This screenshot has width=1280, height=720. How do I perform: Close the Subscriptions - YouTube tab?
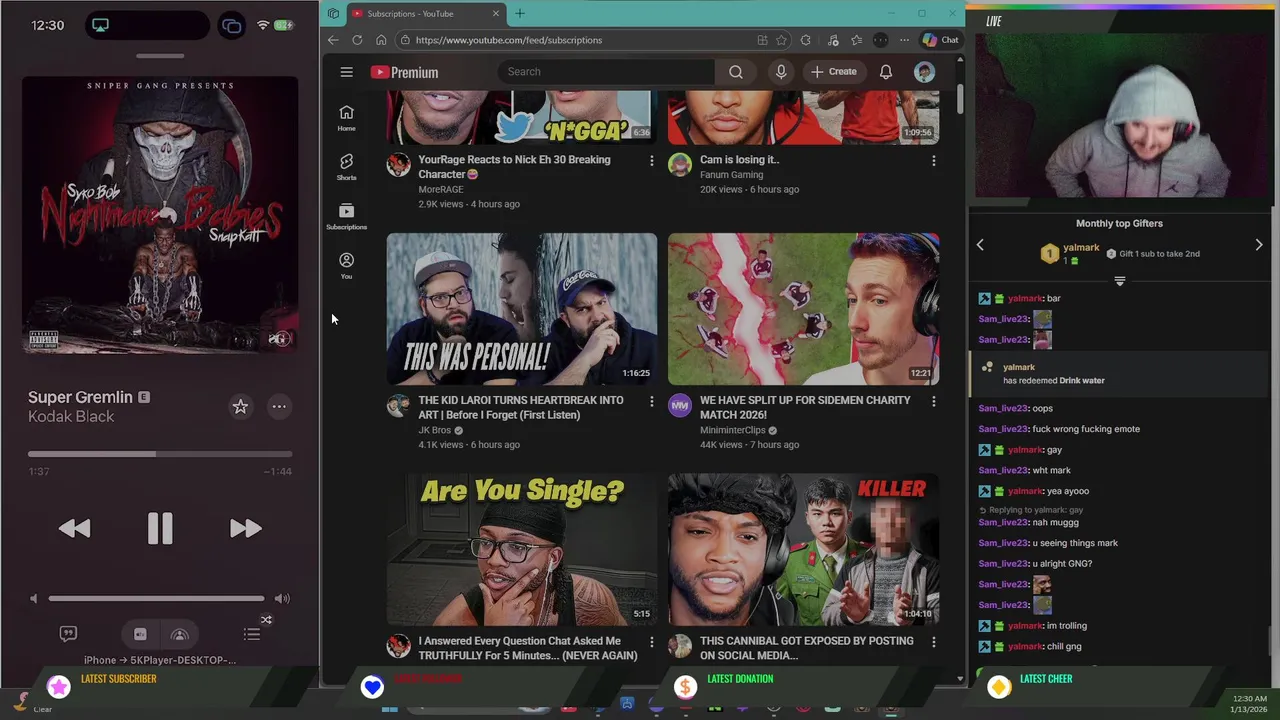[x=496, y=13]
